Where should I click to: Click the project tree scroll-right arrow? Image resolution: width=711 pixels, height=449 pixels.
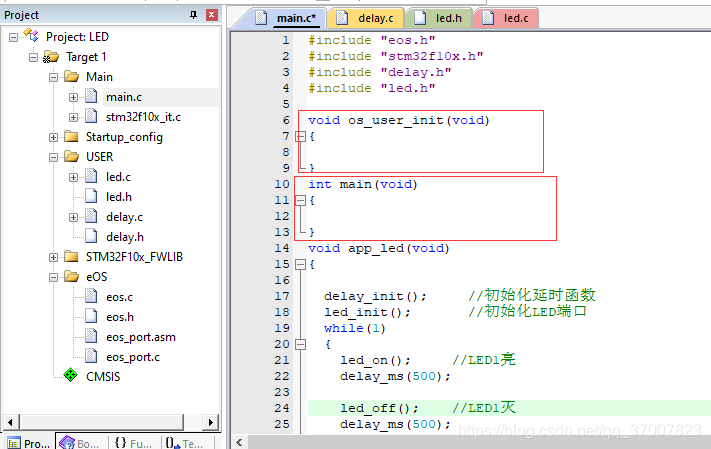pyautogui.click(x=210, y=422)
